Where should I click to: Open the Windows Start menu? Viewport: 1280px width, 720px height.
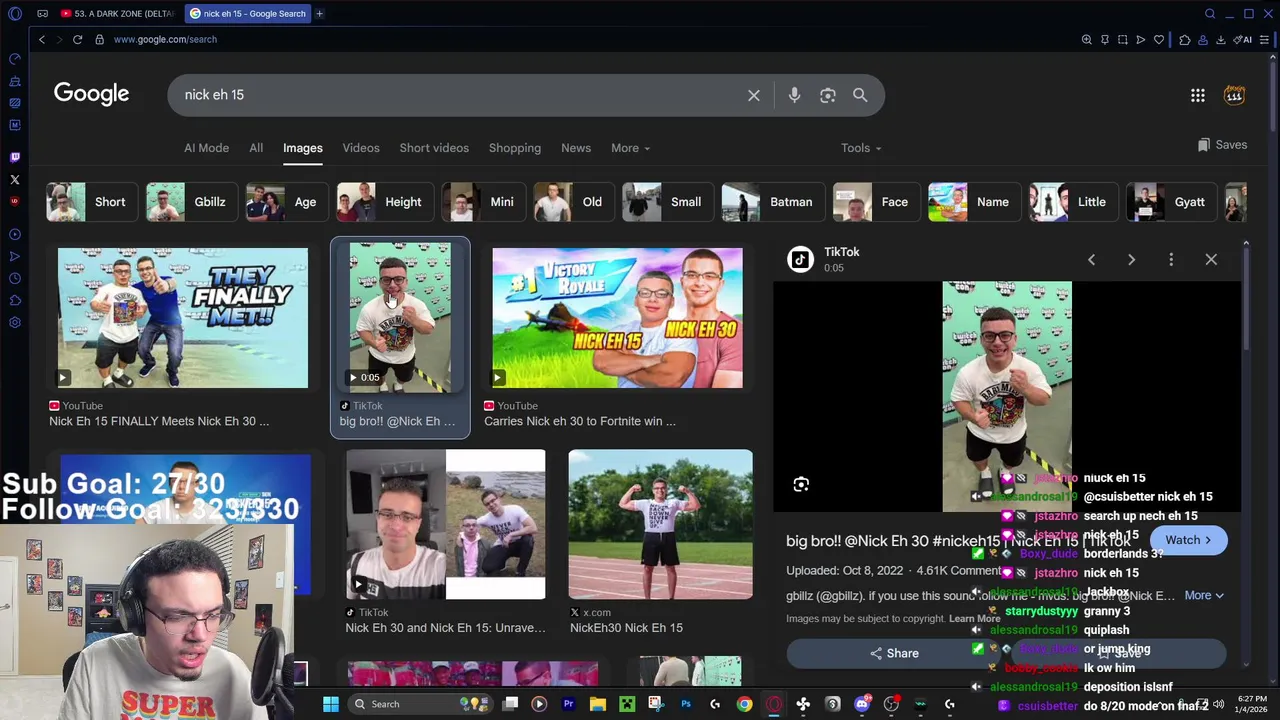[330, 704]
